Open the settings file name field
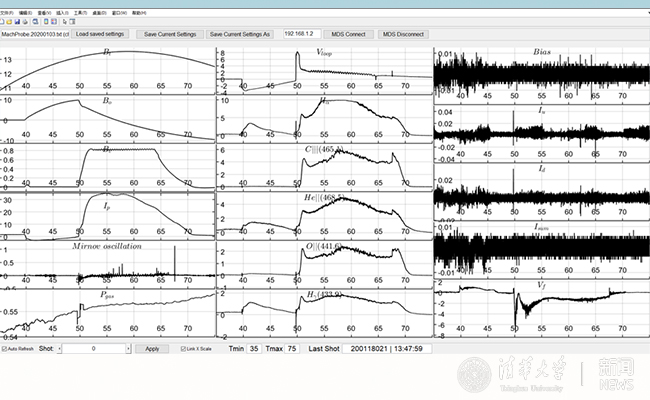The image size is (650, 400). click(34, 34)
